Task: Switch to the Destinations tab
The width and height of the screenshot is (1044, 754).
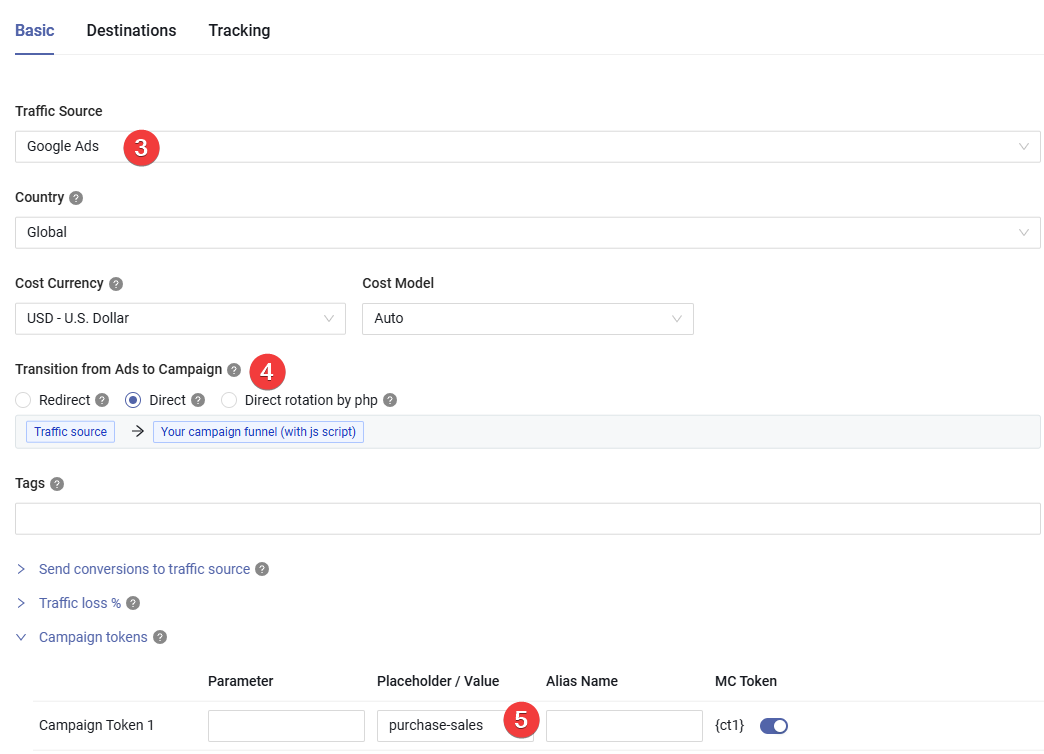Action: [131, 31]
